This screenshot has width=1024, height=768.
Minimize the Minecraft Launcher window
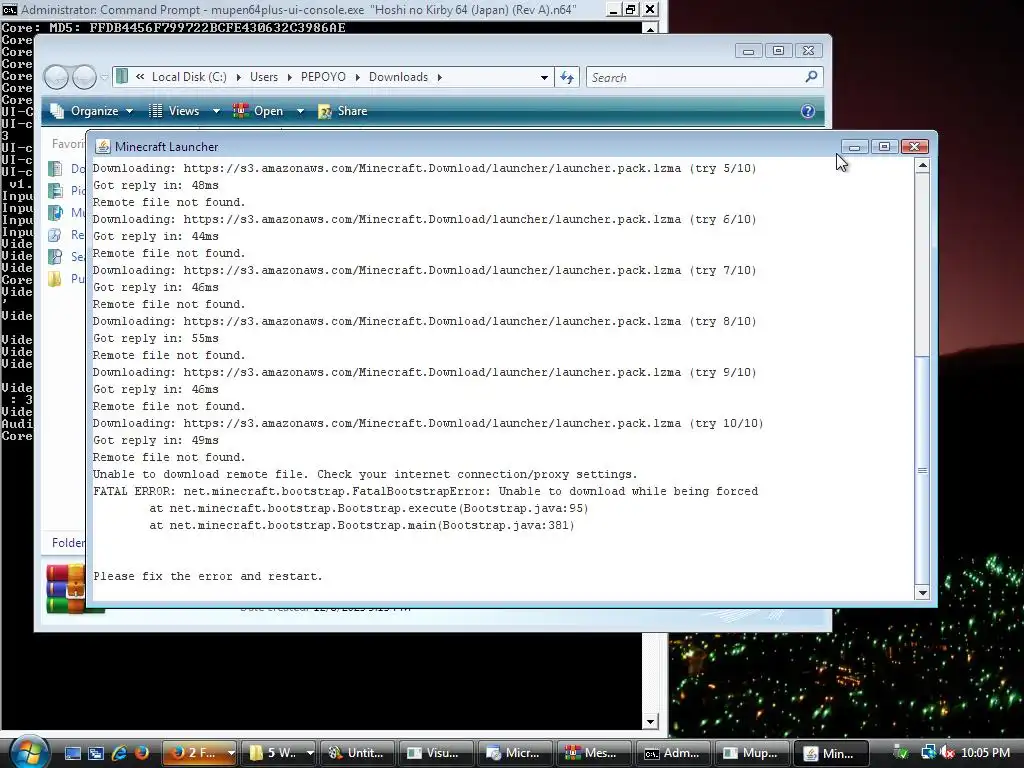pyautogui.click(x=854, y=147)
